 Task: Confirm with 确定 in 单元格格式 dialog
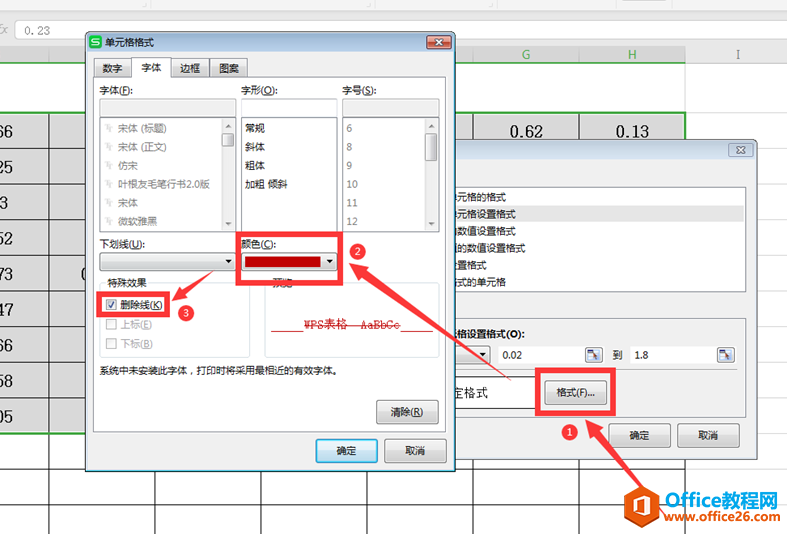[346, 451]
